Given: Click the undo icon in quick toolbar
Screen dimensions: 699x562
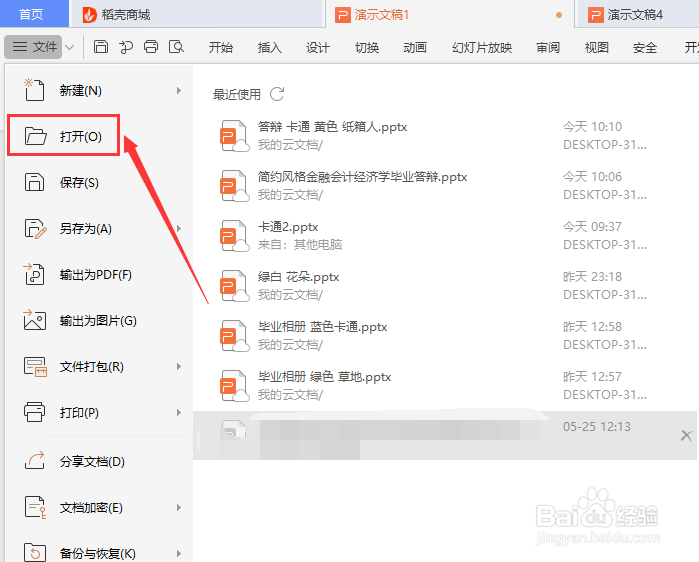Looking at the screenshot, I should click(126, 46).
